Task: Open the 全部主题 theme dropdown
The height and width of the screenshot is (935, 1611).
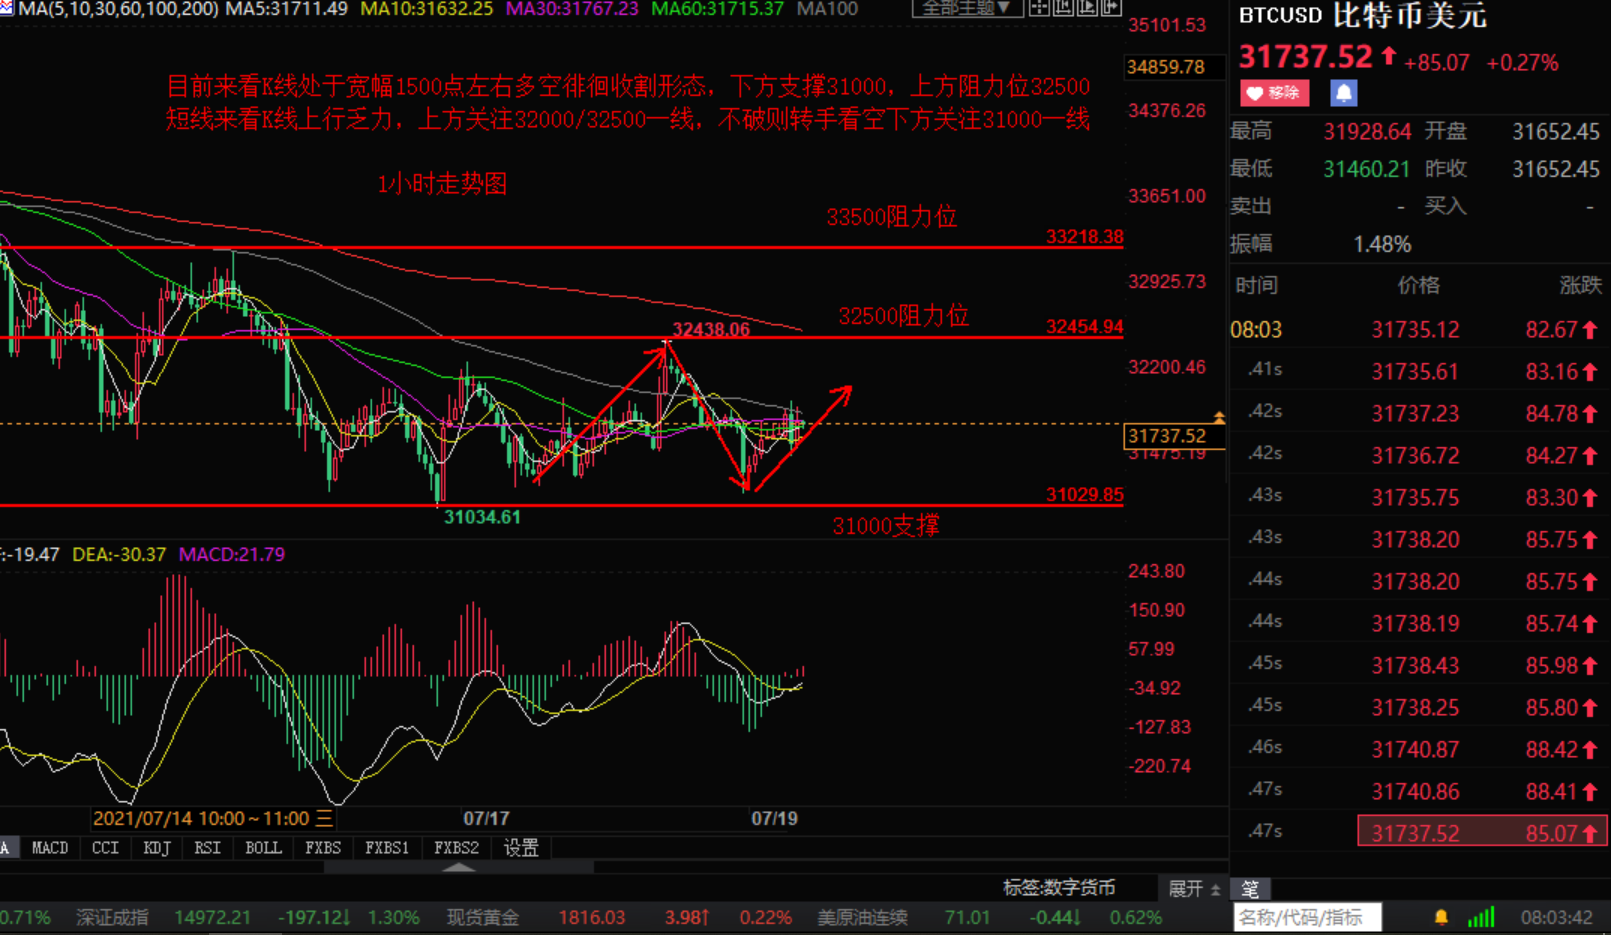Action: [967, 8]
